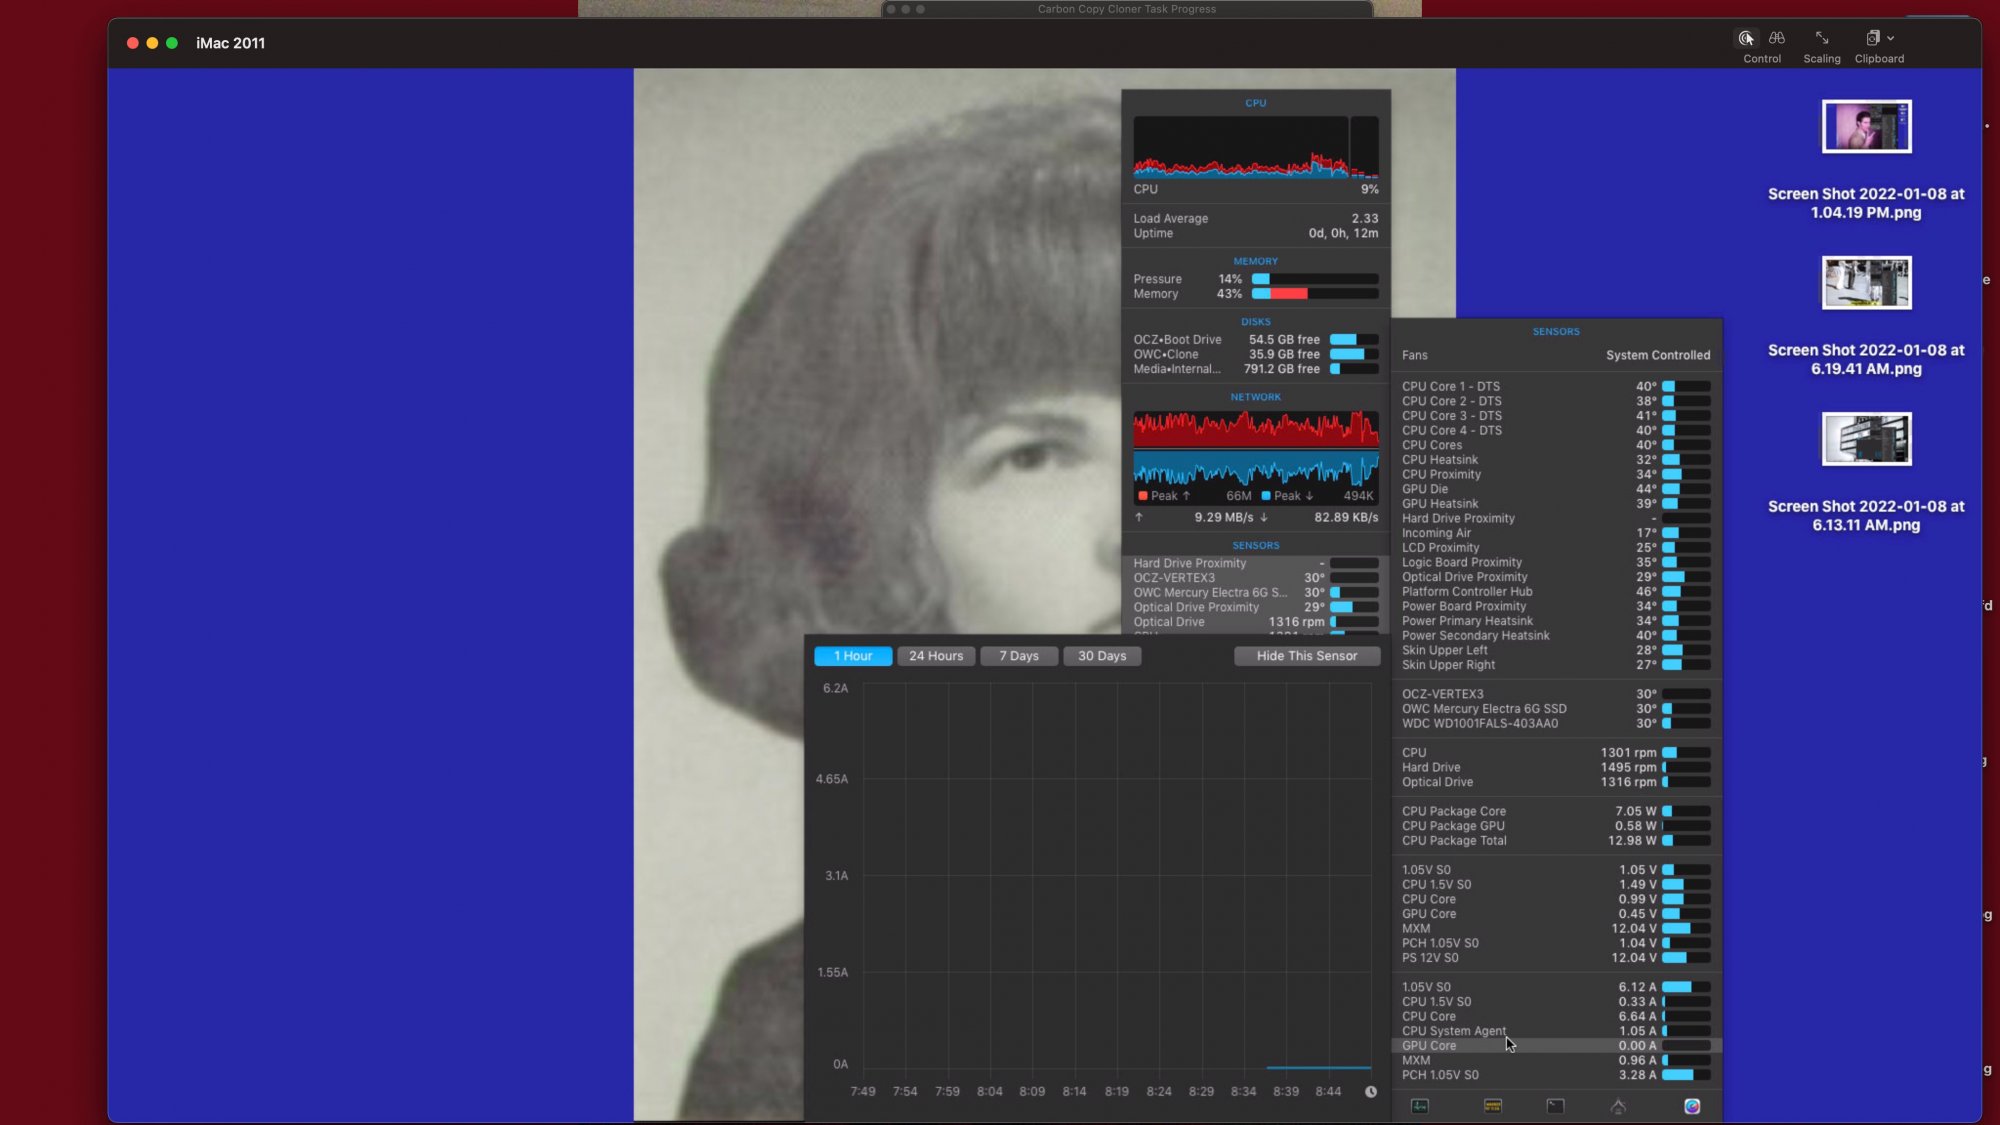Click the System Information icon in footer

tap(1618, 1106)
